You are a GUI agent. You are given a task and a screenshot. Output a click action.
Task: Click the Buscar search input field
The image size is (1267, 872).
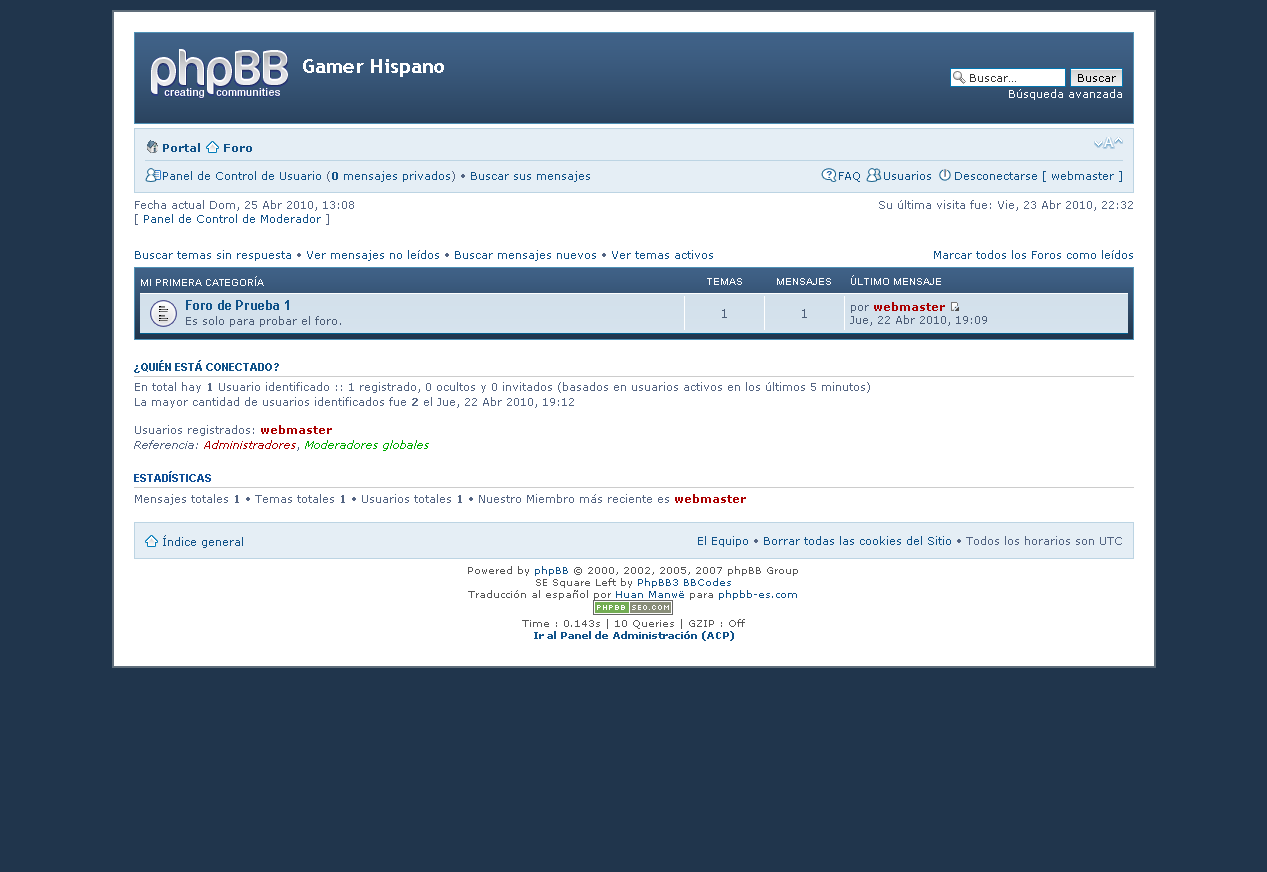(1008, 78)
